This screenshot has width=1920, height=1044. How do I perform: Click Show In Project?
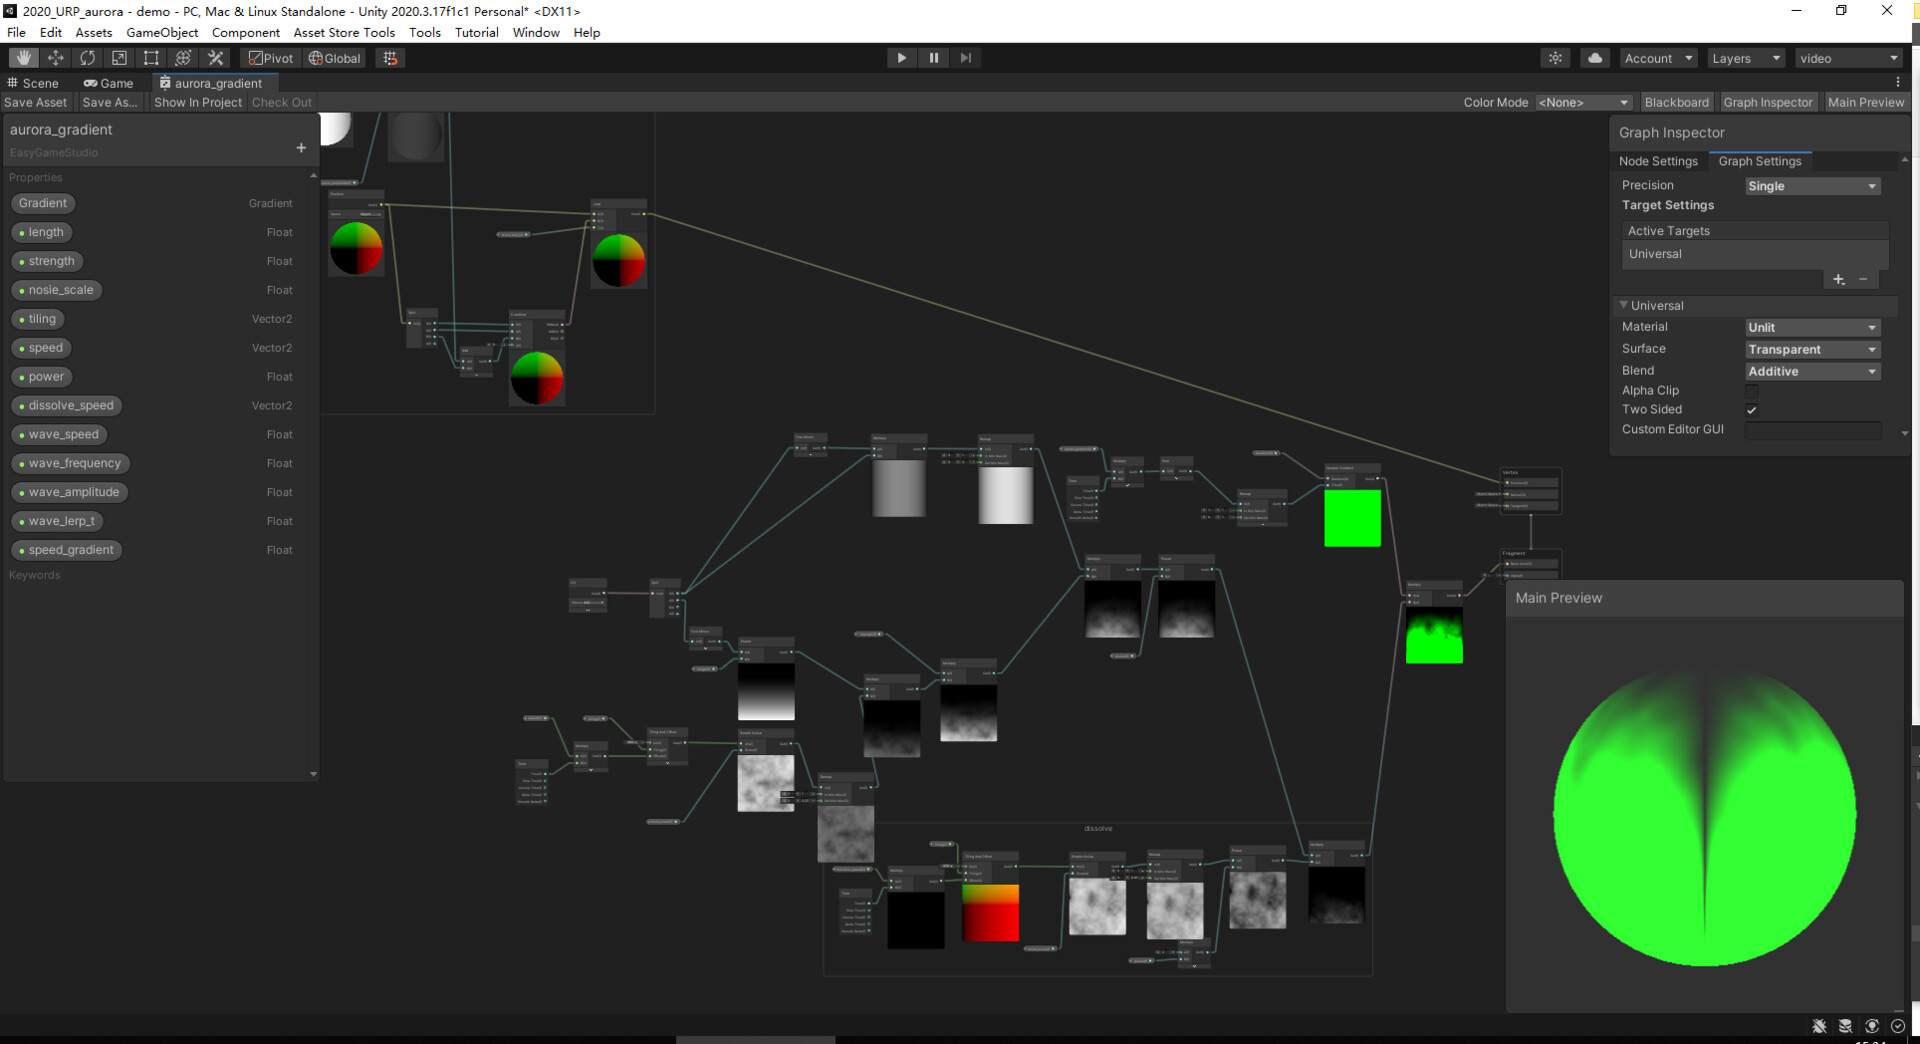pyautogui.click(x=197, y=102)
